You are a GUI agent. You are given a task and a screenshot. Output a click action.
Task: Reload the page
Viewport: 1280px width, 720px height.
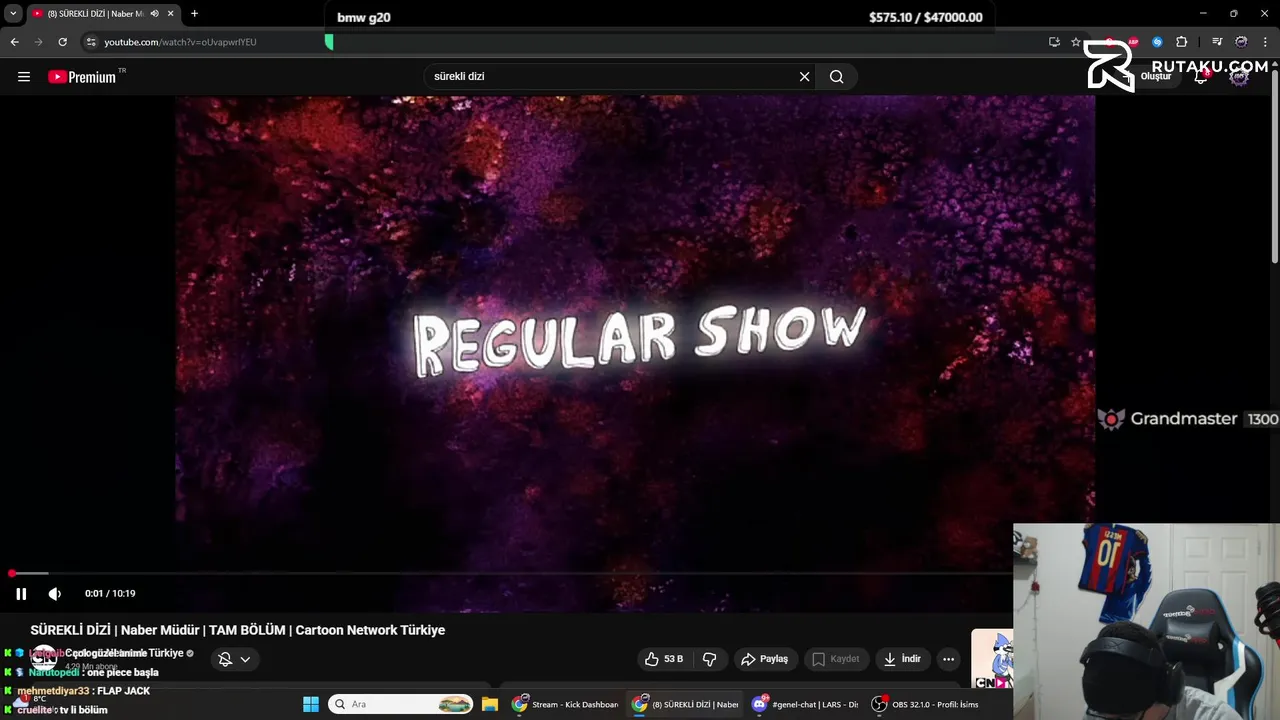point(62,42)
